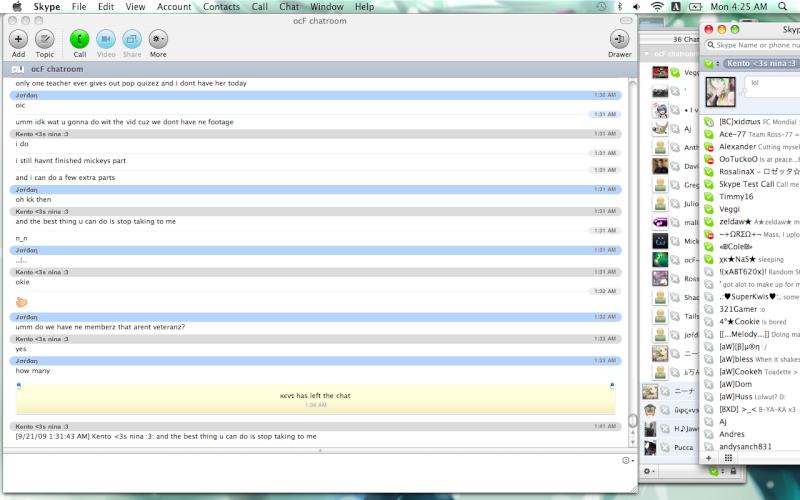Click the Spotlight search icon

coord(783,7)
